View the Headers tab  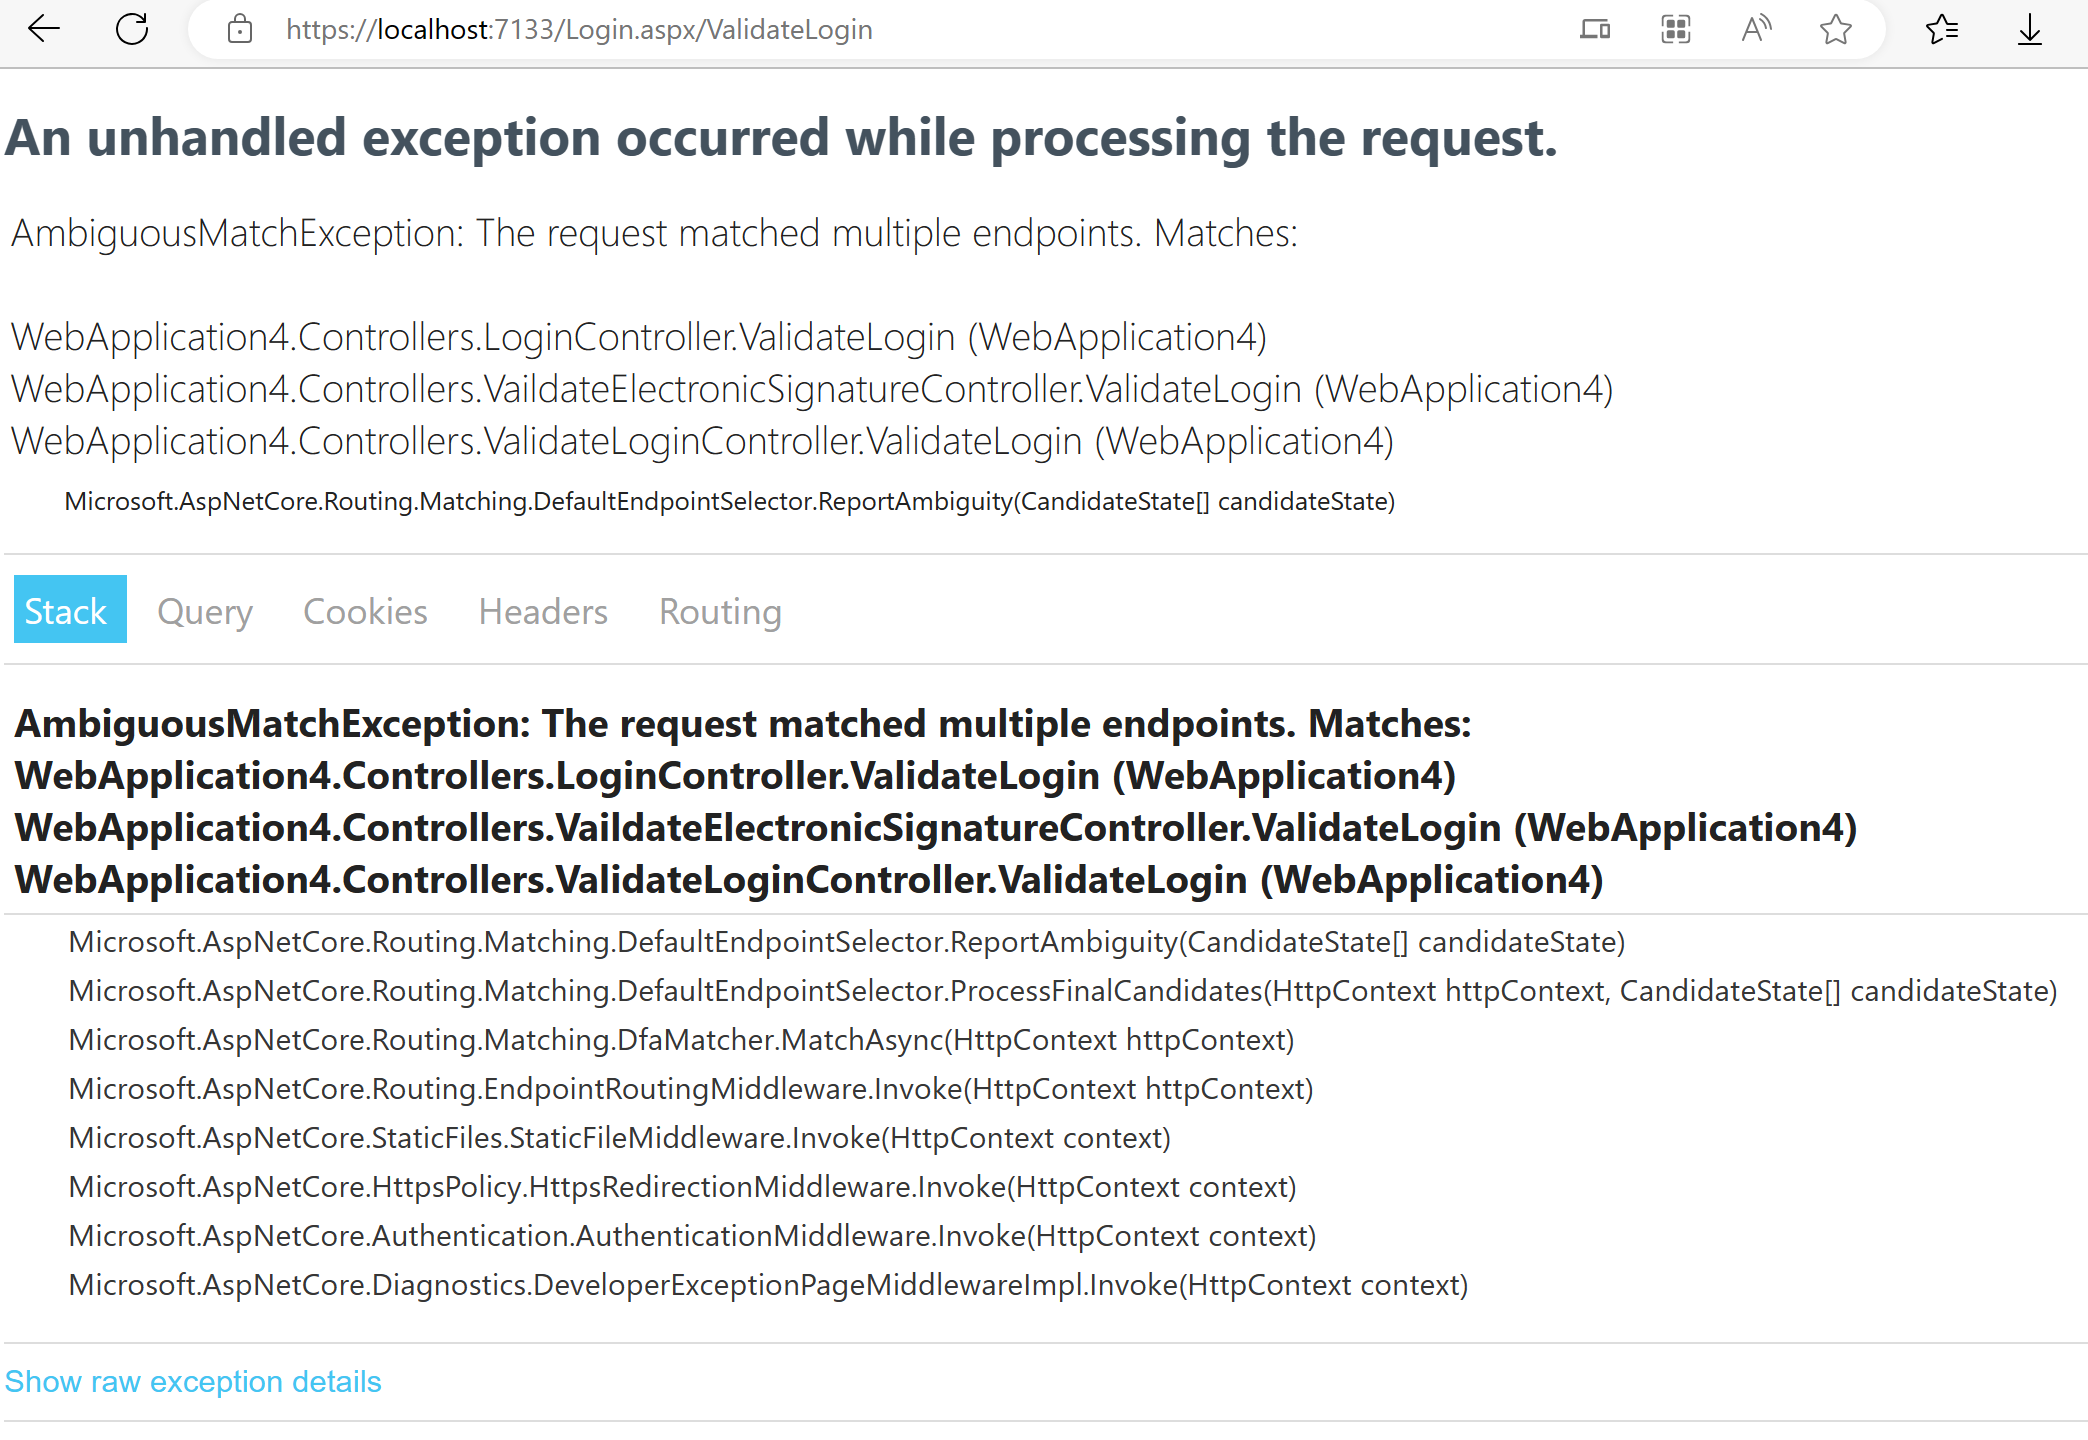542,611
